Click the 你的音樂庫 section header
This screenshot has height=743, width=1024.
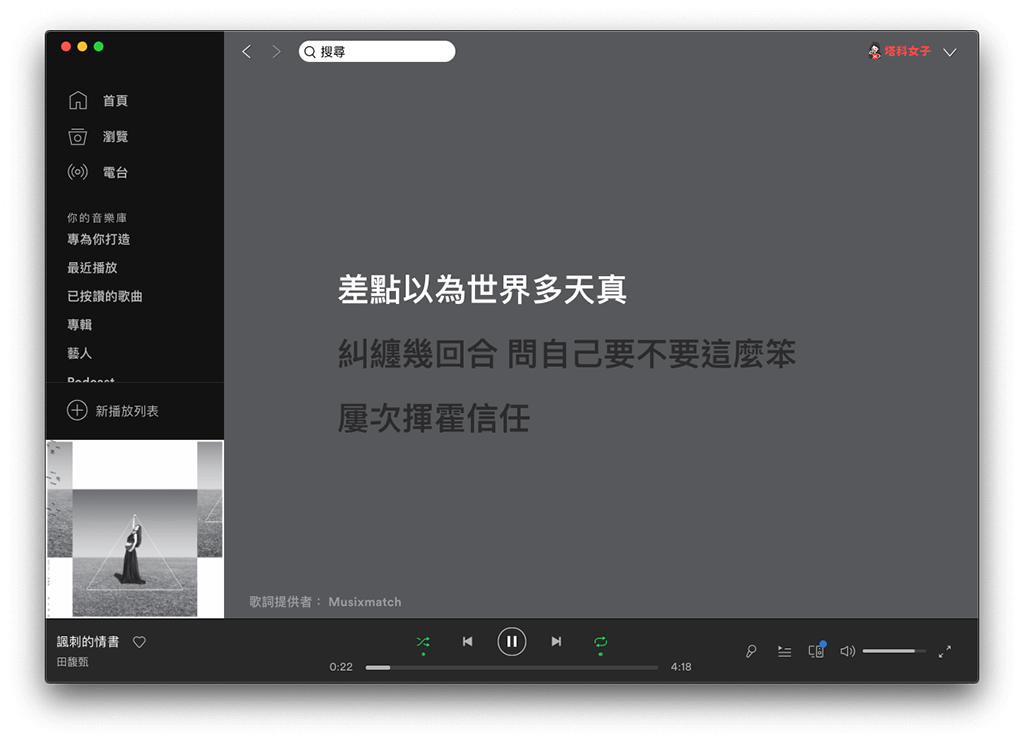coord(97,218)
